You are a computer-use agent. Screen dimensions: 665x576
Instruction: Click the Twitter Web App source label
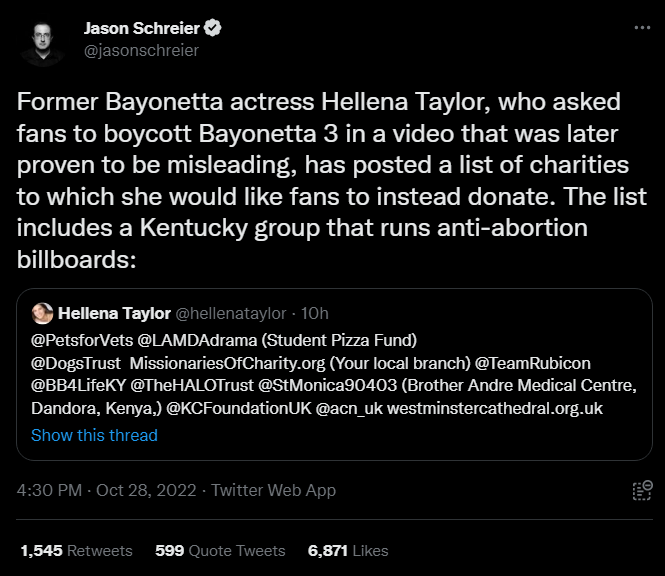(274, 490)
